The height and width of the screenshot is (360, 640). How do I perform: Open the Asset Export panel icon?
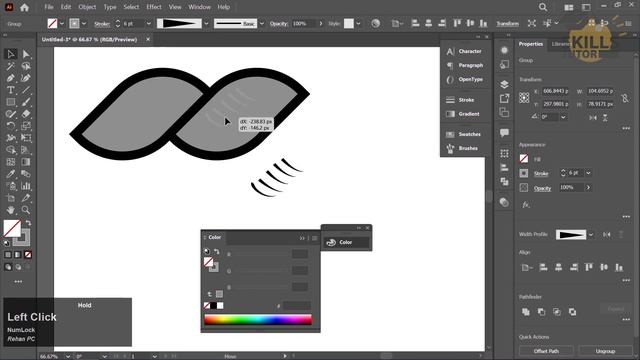click(x=504, y=98)
